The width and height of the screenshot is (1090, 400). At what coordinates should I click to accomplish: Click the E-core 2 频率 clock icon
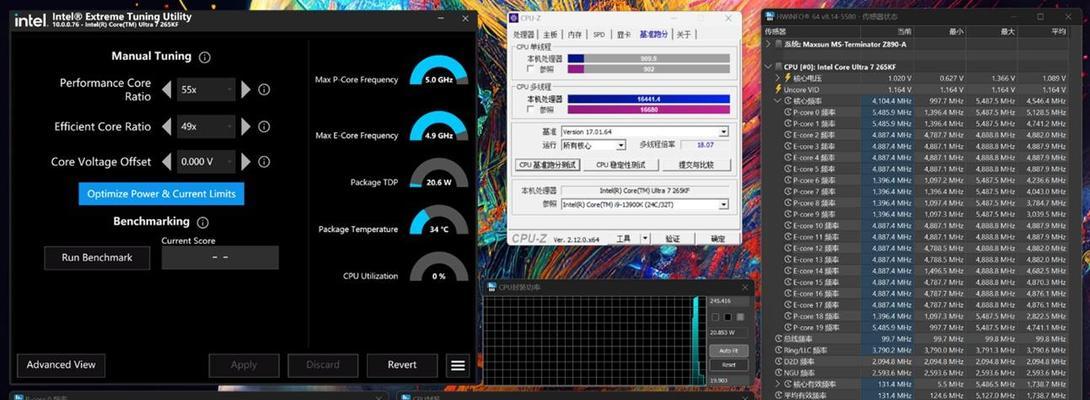point(788,135)
